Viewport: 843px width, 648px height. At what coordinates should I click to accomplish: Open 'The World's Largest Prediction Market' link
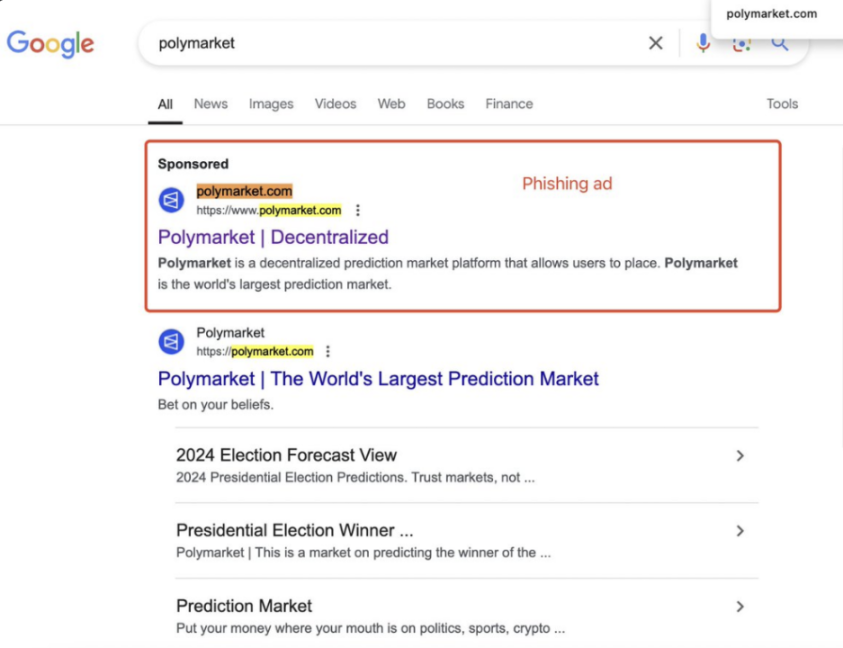coord(378,379)
